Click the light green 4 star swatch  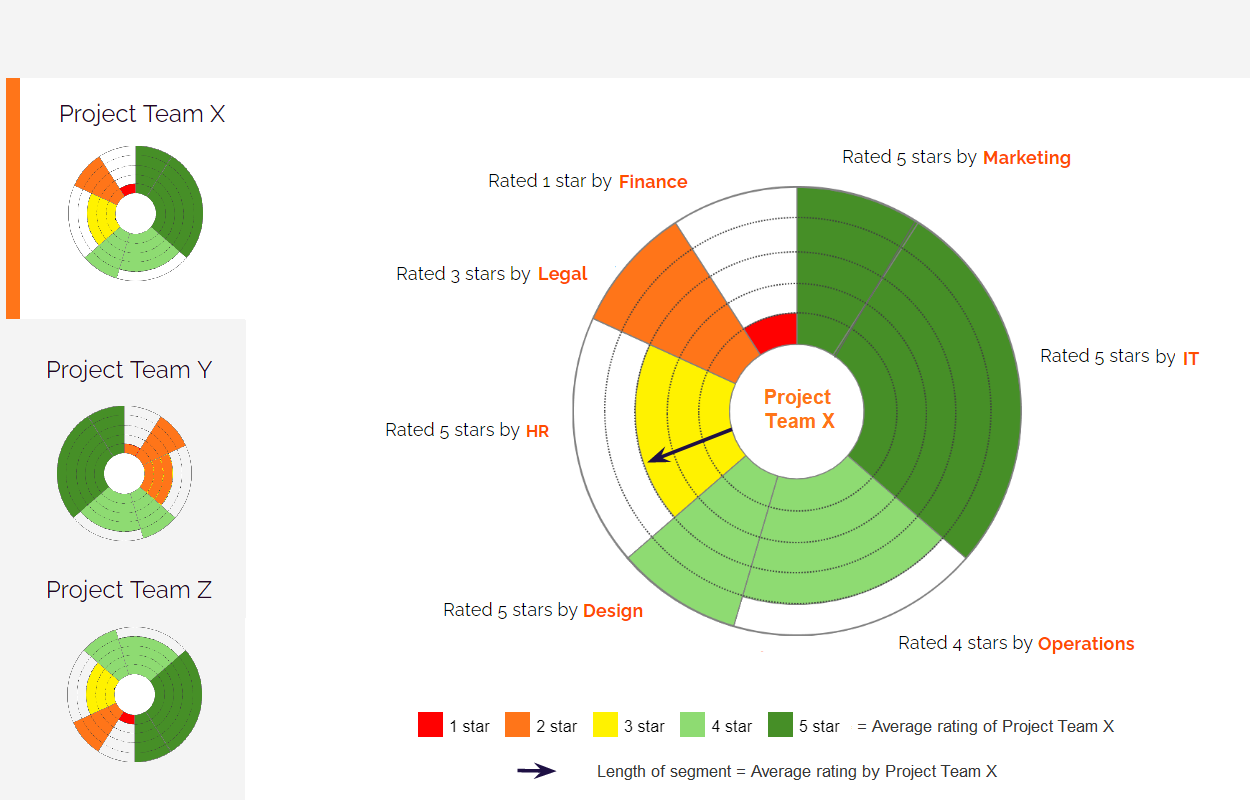pos(692,725)
